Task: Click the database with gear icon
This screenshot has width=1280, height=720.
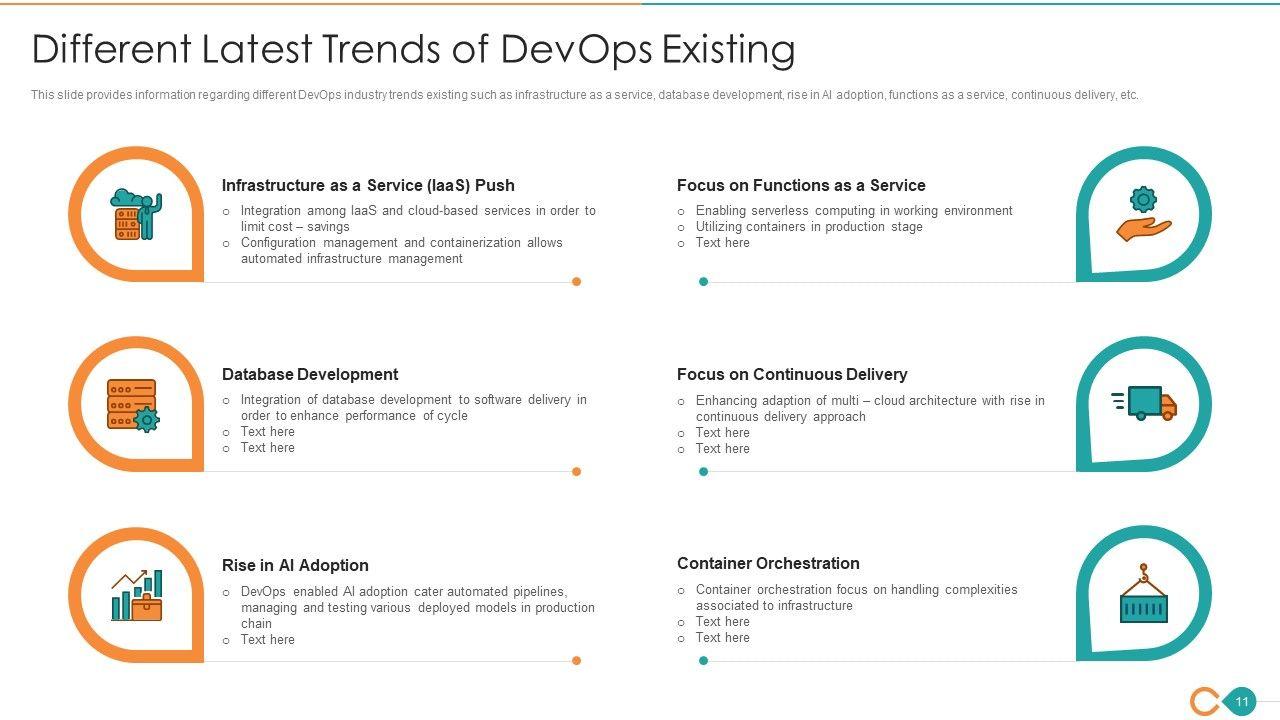Action: pyautogui.click(x=133, y=404)
